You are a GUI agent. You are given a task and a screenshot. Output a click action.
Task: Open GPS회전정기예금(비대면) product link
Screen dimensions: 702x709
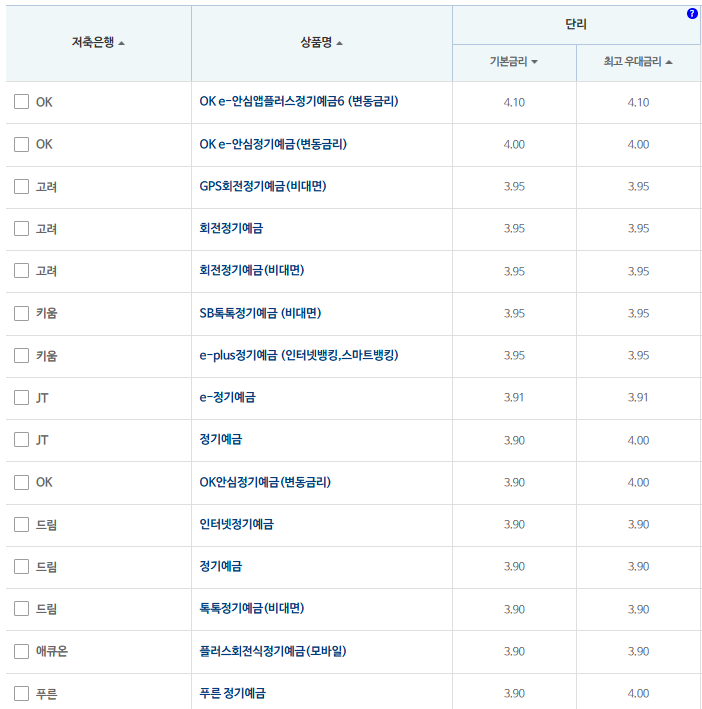point(263,186)
